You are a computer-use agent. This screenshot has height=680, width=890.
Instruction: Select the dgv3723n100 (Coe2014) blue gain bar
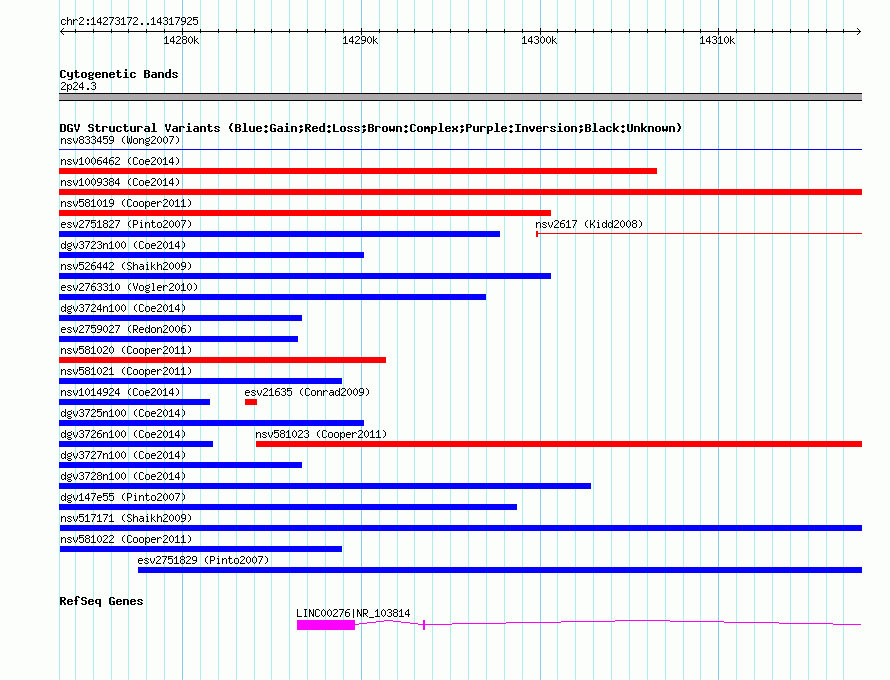[211, 255]
